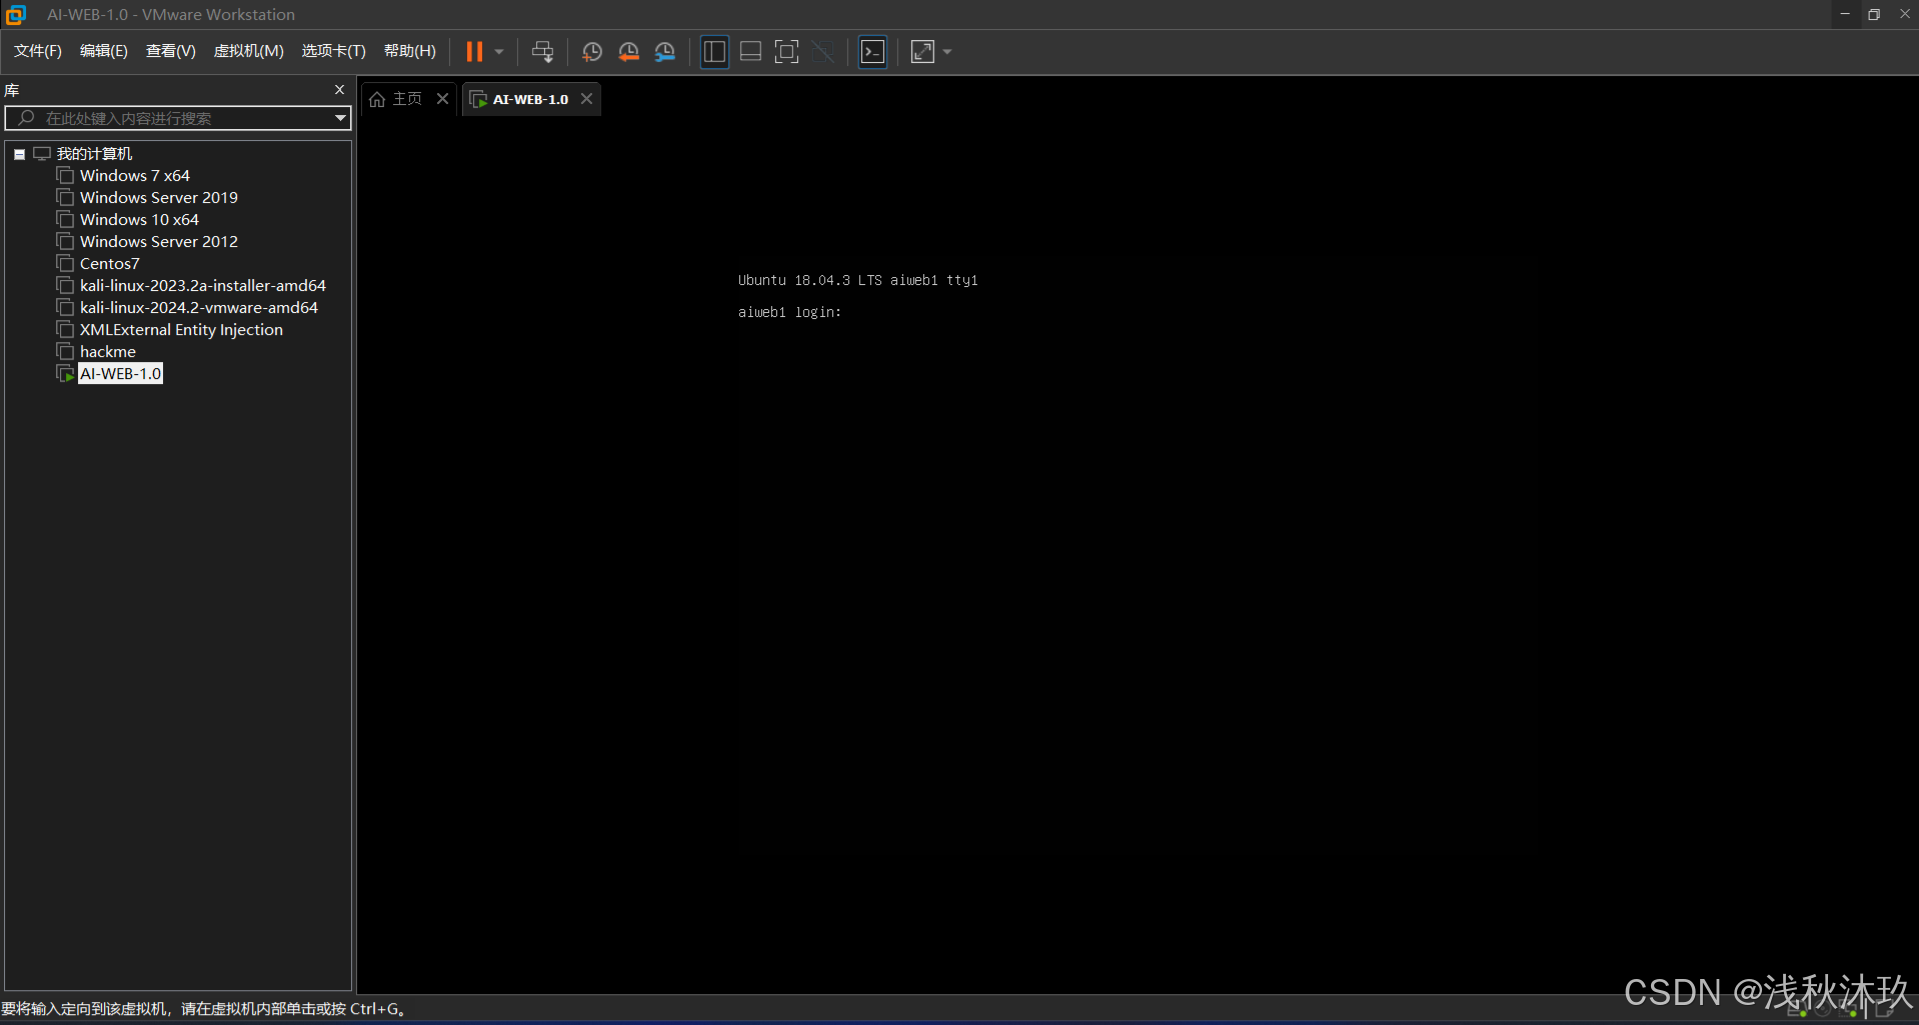Click the VM icon beside Windows Server 2012
This screenshot has height=1025, width=1919.
[66, 242]
